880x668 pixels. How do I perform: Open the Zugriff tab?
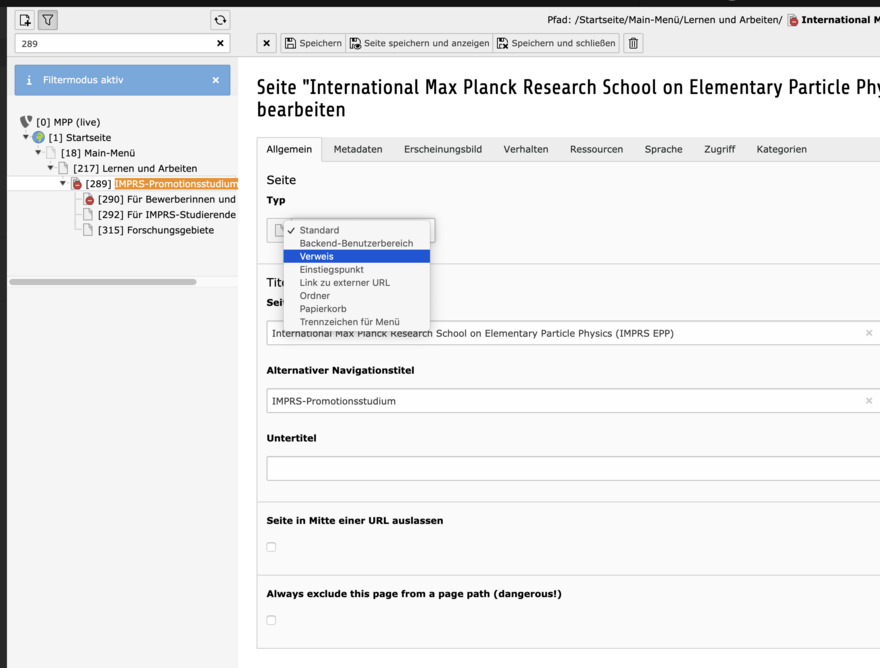click(x=719, y=149)
